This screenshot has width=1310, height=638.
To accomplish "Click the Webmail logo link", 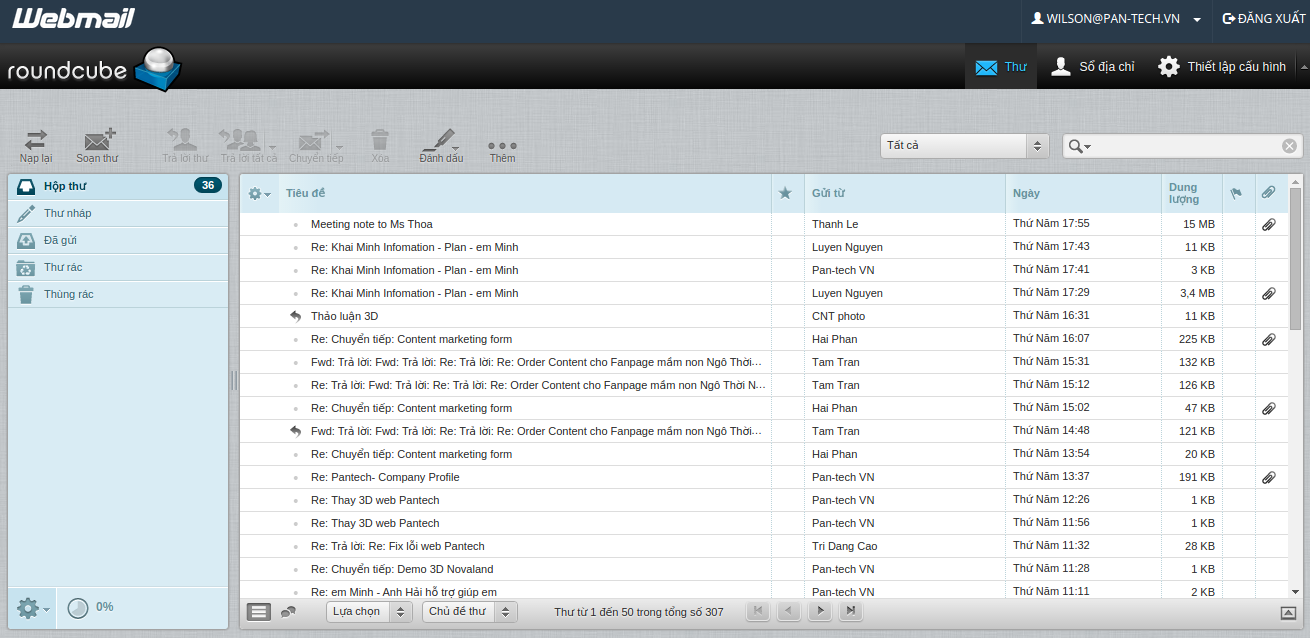I will pyautogui.click(x=73, y=18).
